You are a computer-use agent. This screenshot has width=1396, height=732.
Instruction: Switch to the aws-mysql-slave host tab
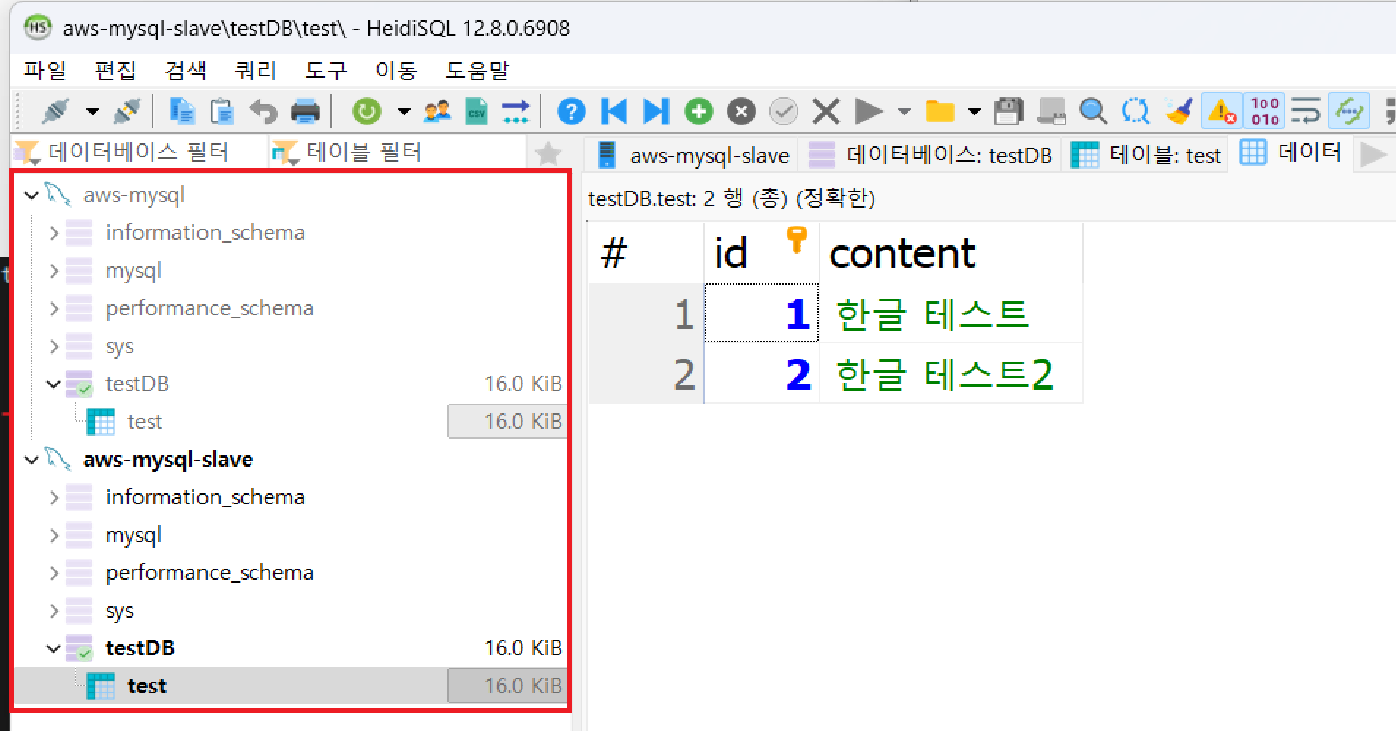(692, 155)
